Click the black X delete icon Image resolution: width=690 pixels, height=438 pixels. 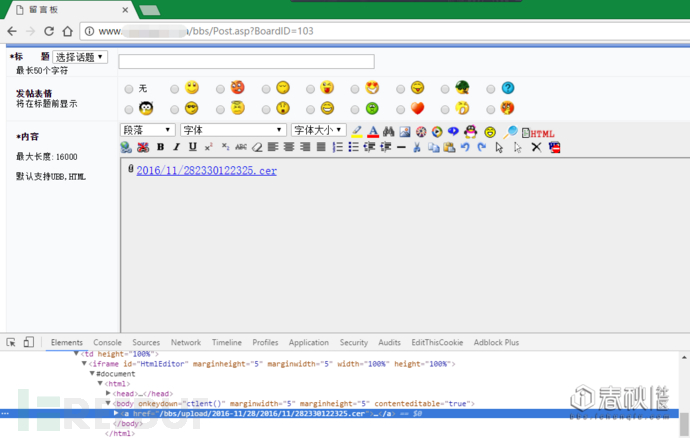pyautogui.click(x=536, y=147)
